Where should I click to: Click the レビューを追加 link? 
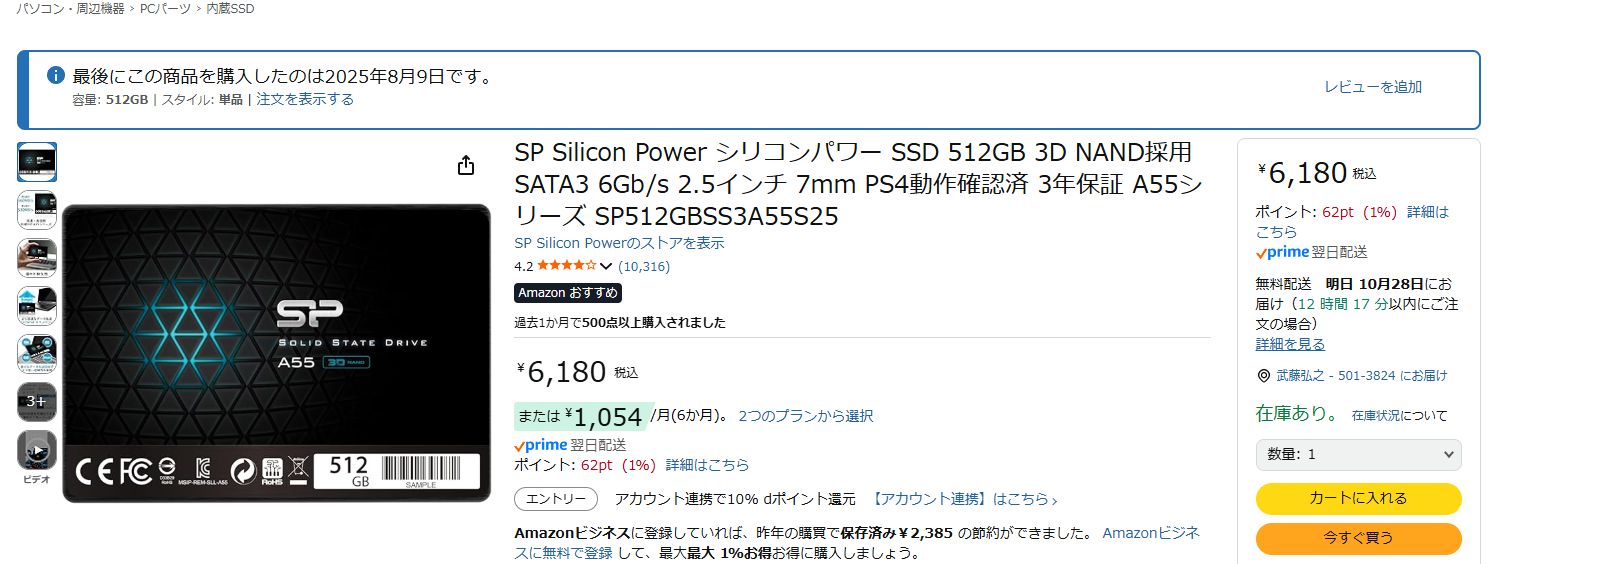(x=1373, y=87)
